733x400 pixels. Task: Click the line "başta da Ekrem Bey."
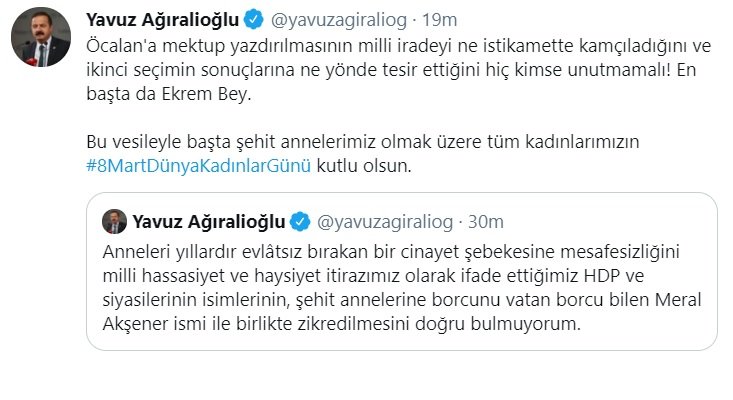point(169,94)
